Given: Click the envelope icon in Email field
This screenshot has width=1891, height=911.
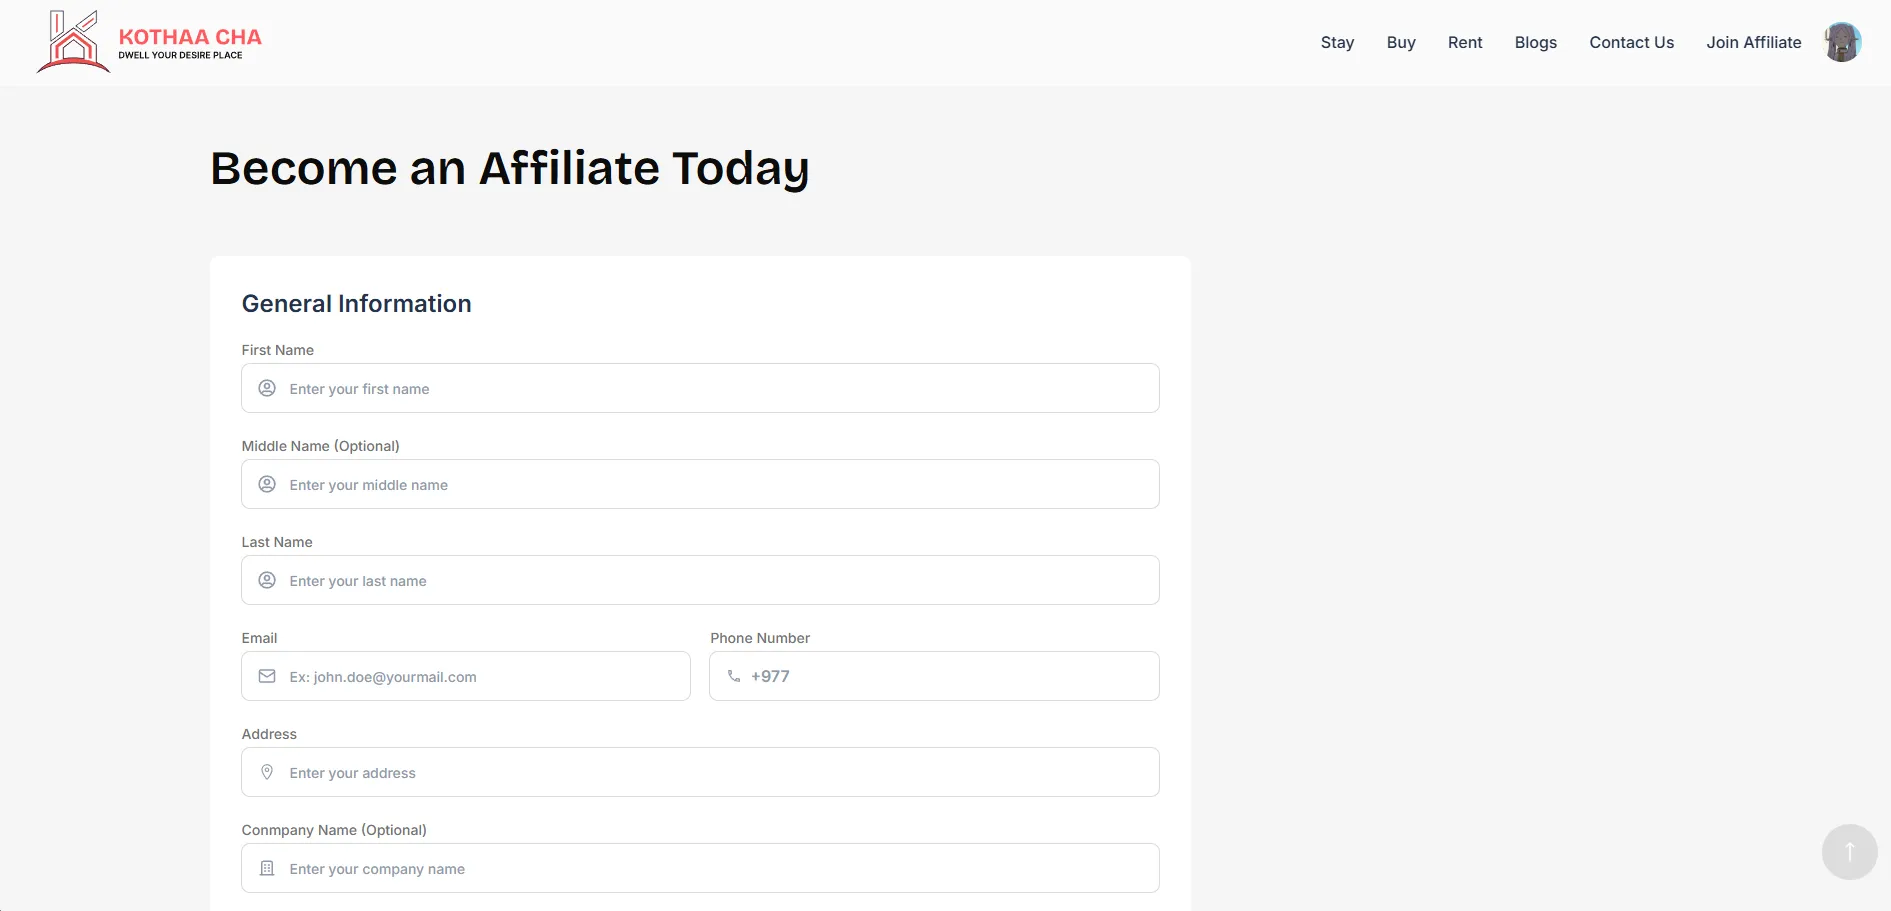Looking at the screenshot, I should pyautogui.click(x=267, y=676).
